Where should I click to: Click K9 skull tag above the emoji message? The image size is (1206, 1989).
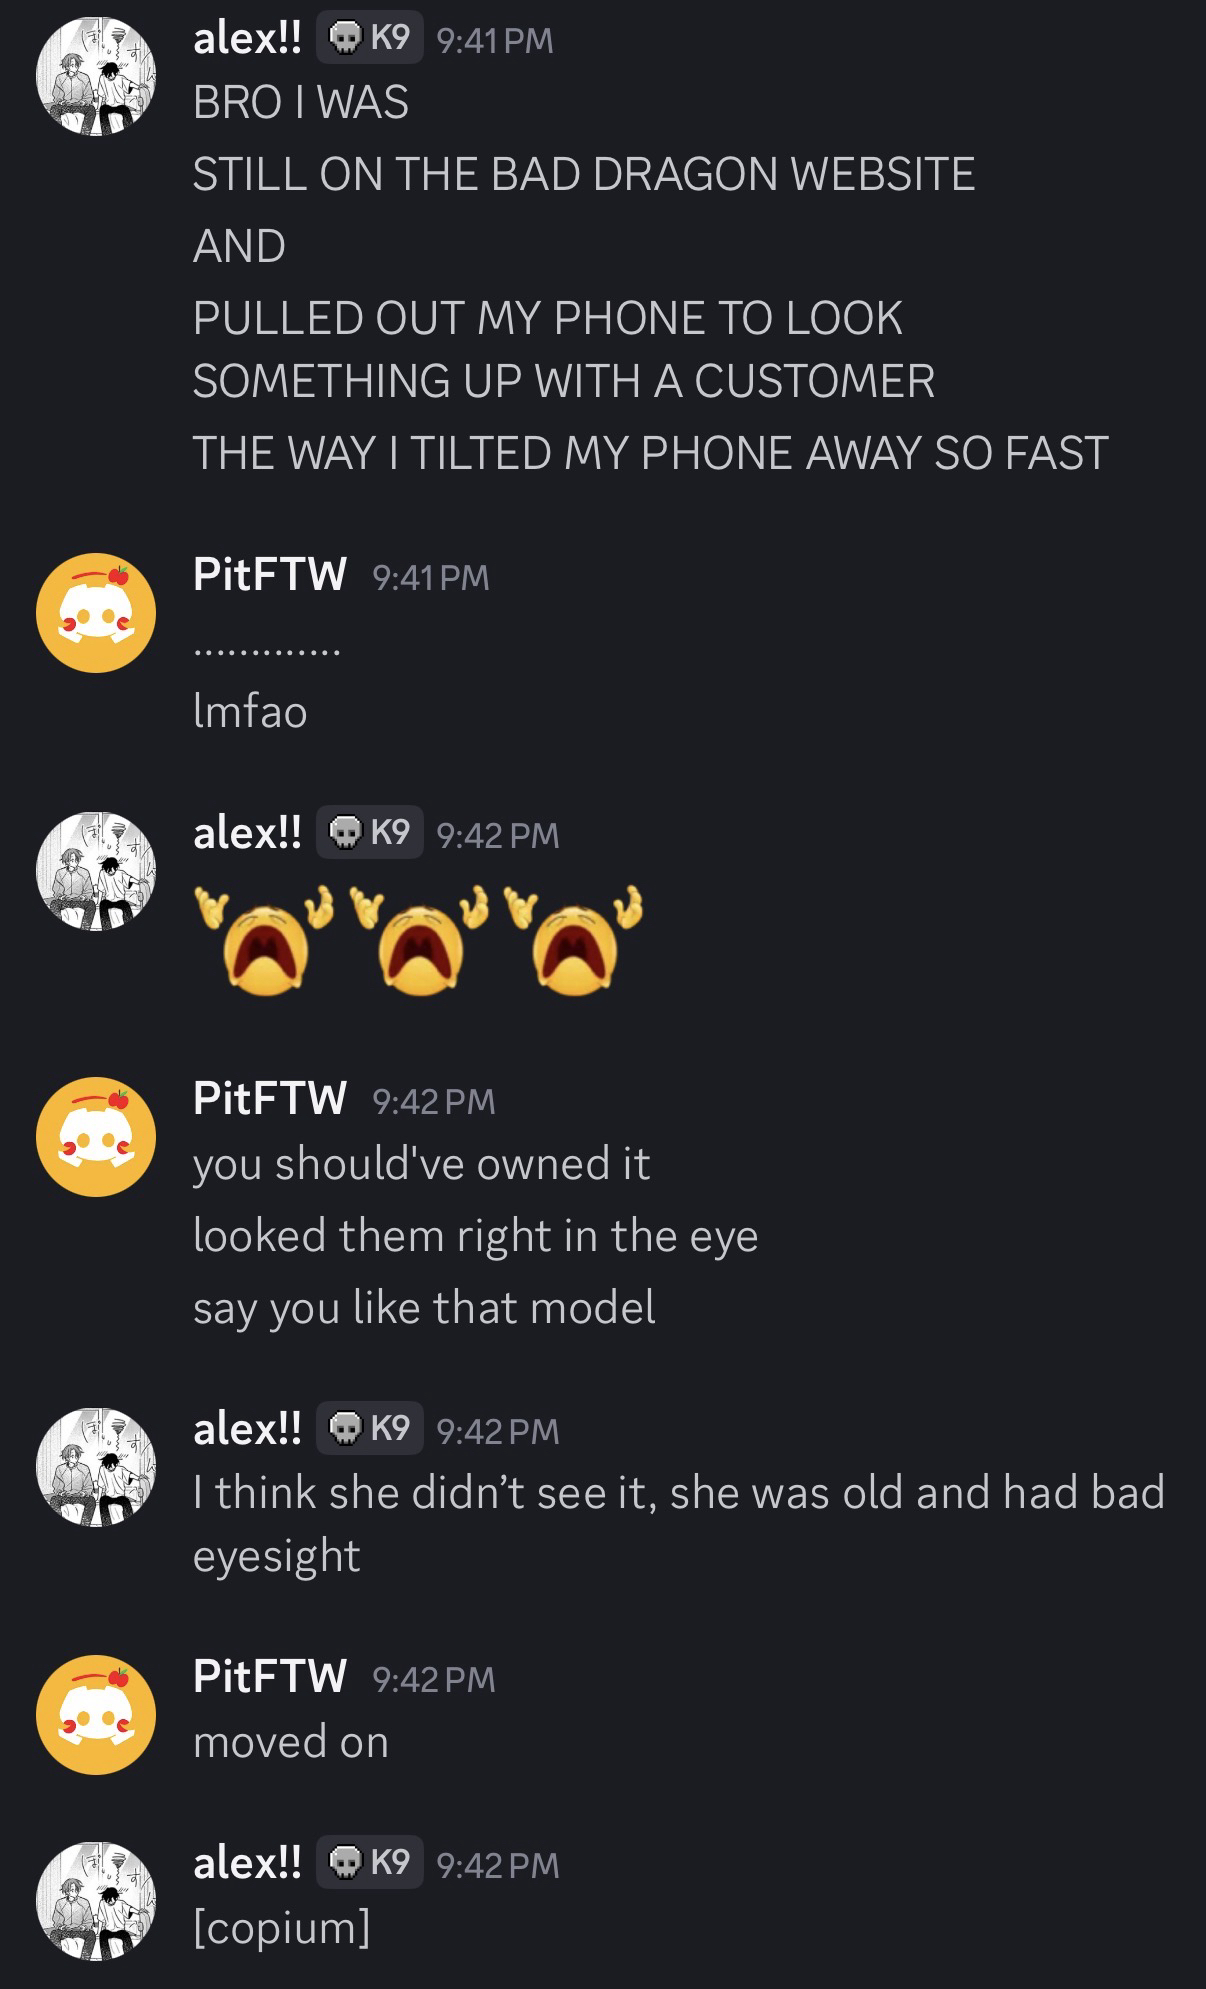click(x=370, y=832)
